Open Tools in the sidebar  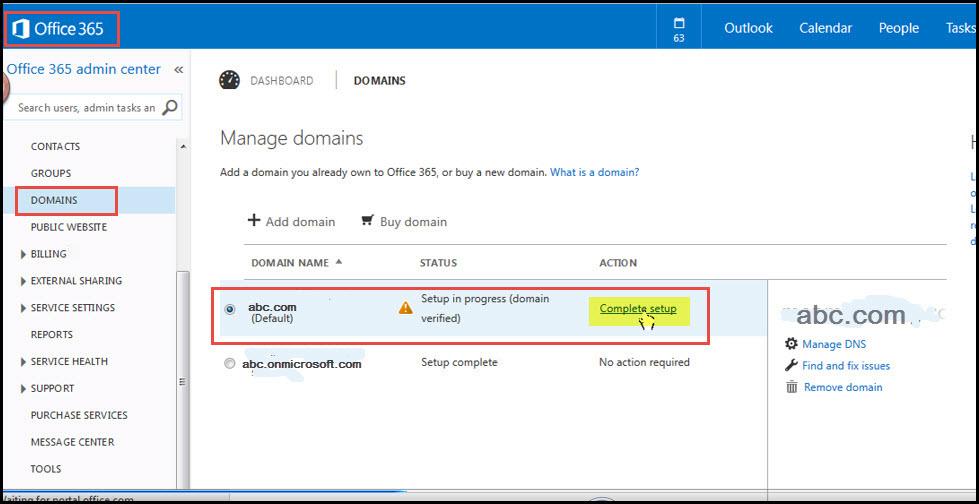[x=46, y=468]
